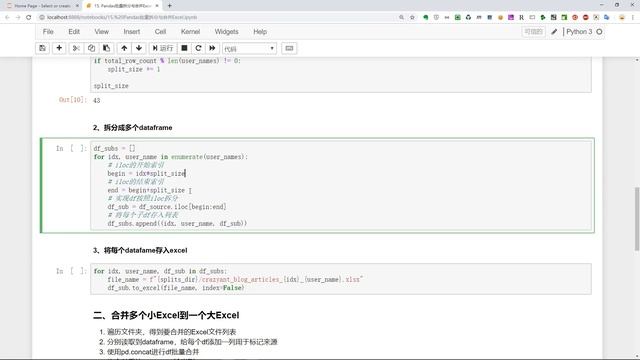Open the browser profile avatar

tap(622, 17)
